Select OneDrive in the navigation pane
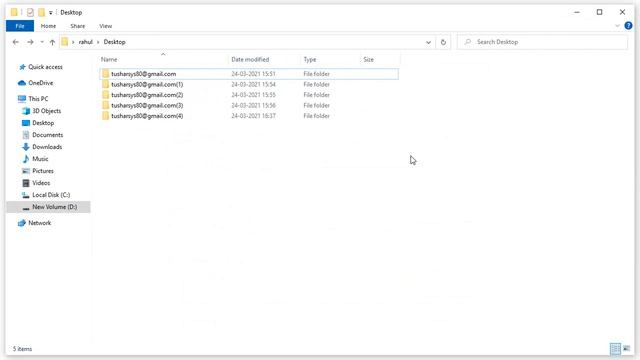The image size is (640, 360). click(x=40, y=83)
